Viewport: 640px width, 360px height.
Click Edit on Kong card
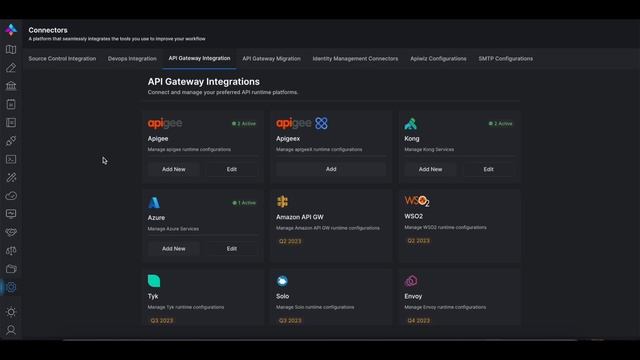pos(488,169)
